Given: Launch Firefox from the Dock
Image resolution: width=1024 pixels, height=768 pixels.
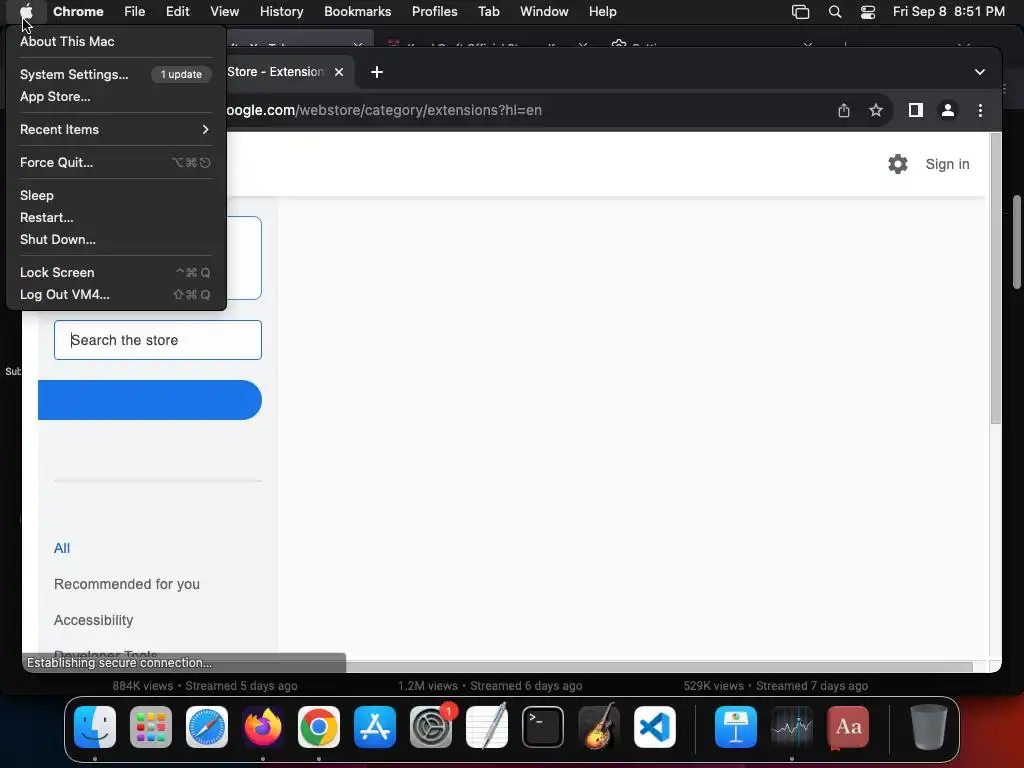Looking at the screenshot, I should pyautogui.click(x=263, y=727).
